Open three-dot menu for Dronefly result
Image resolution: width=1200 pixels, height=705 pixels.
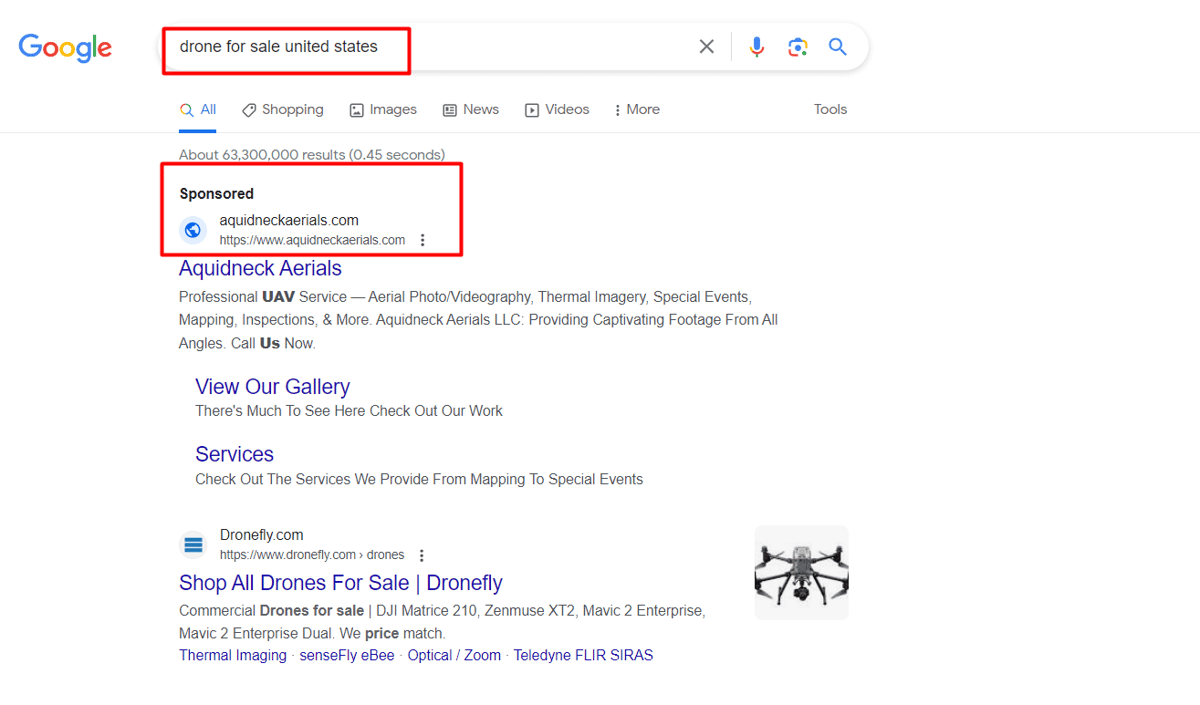pyautogui.click(x=422, y=555)
